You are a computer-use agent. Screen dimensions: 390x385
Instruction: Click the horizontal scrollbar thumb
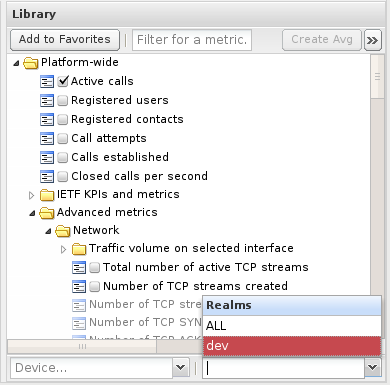click(x=82, y=347)
